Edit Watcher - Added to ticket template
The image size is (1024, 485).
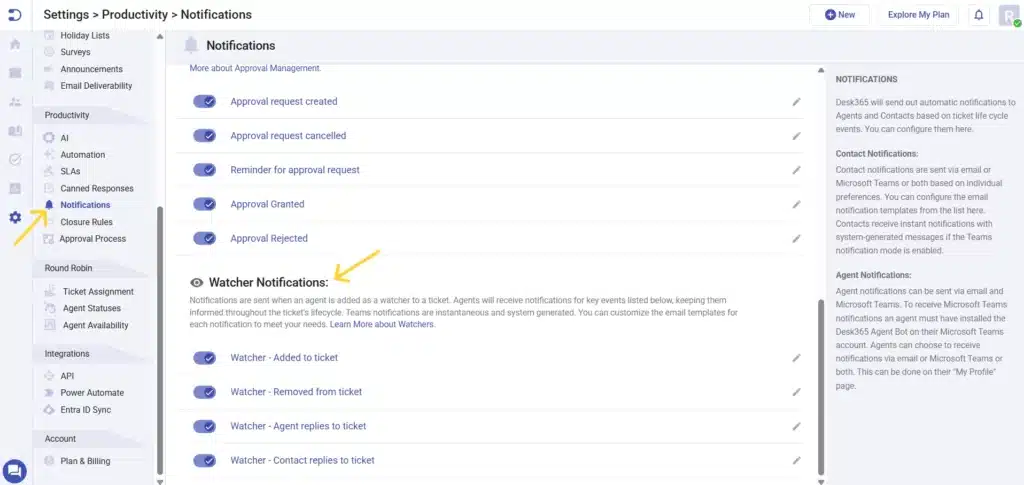[x=796, y=358]
